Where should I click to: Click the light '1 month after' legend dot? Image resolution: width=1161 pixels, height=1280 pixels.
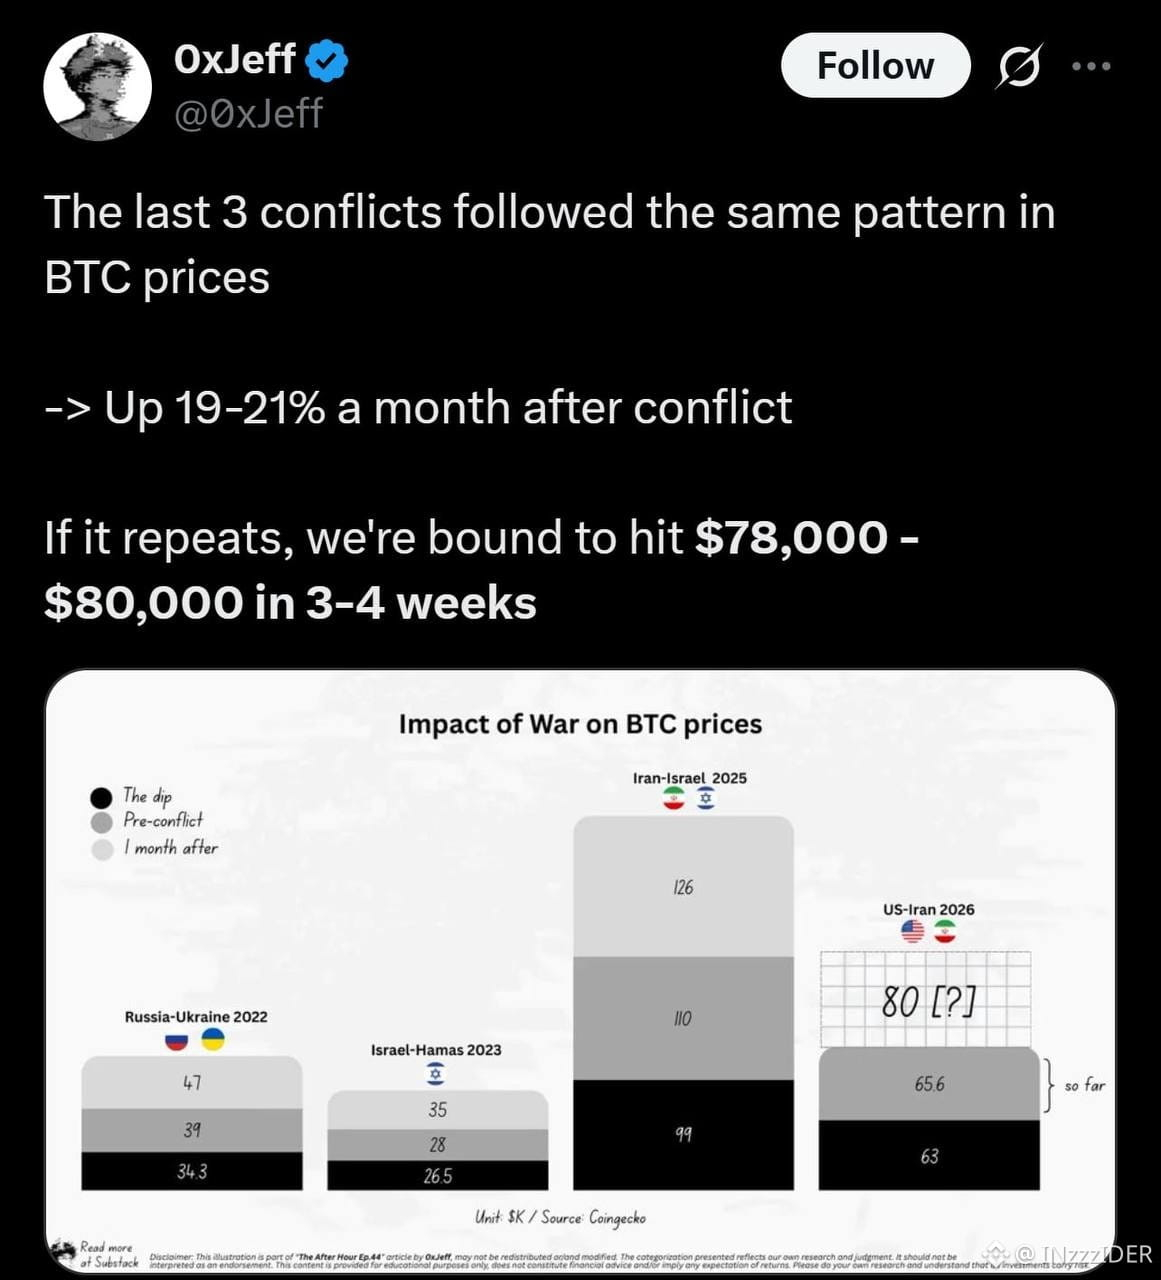pos(101,849)
